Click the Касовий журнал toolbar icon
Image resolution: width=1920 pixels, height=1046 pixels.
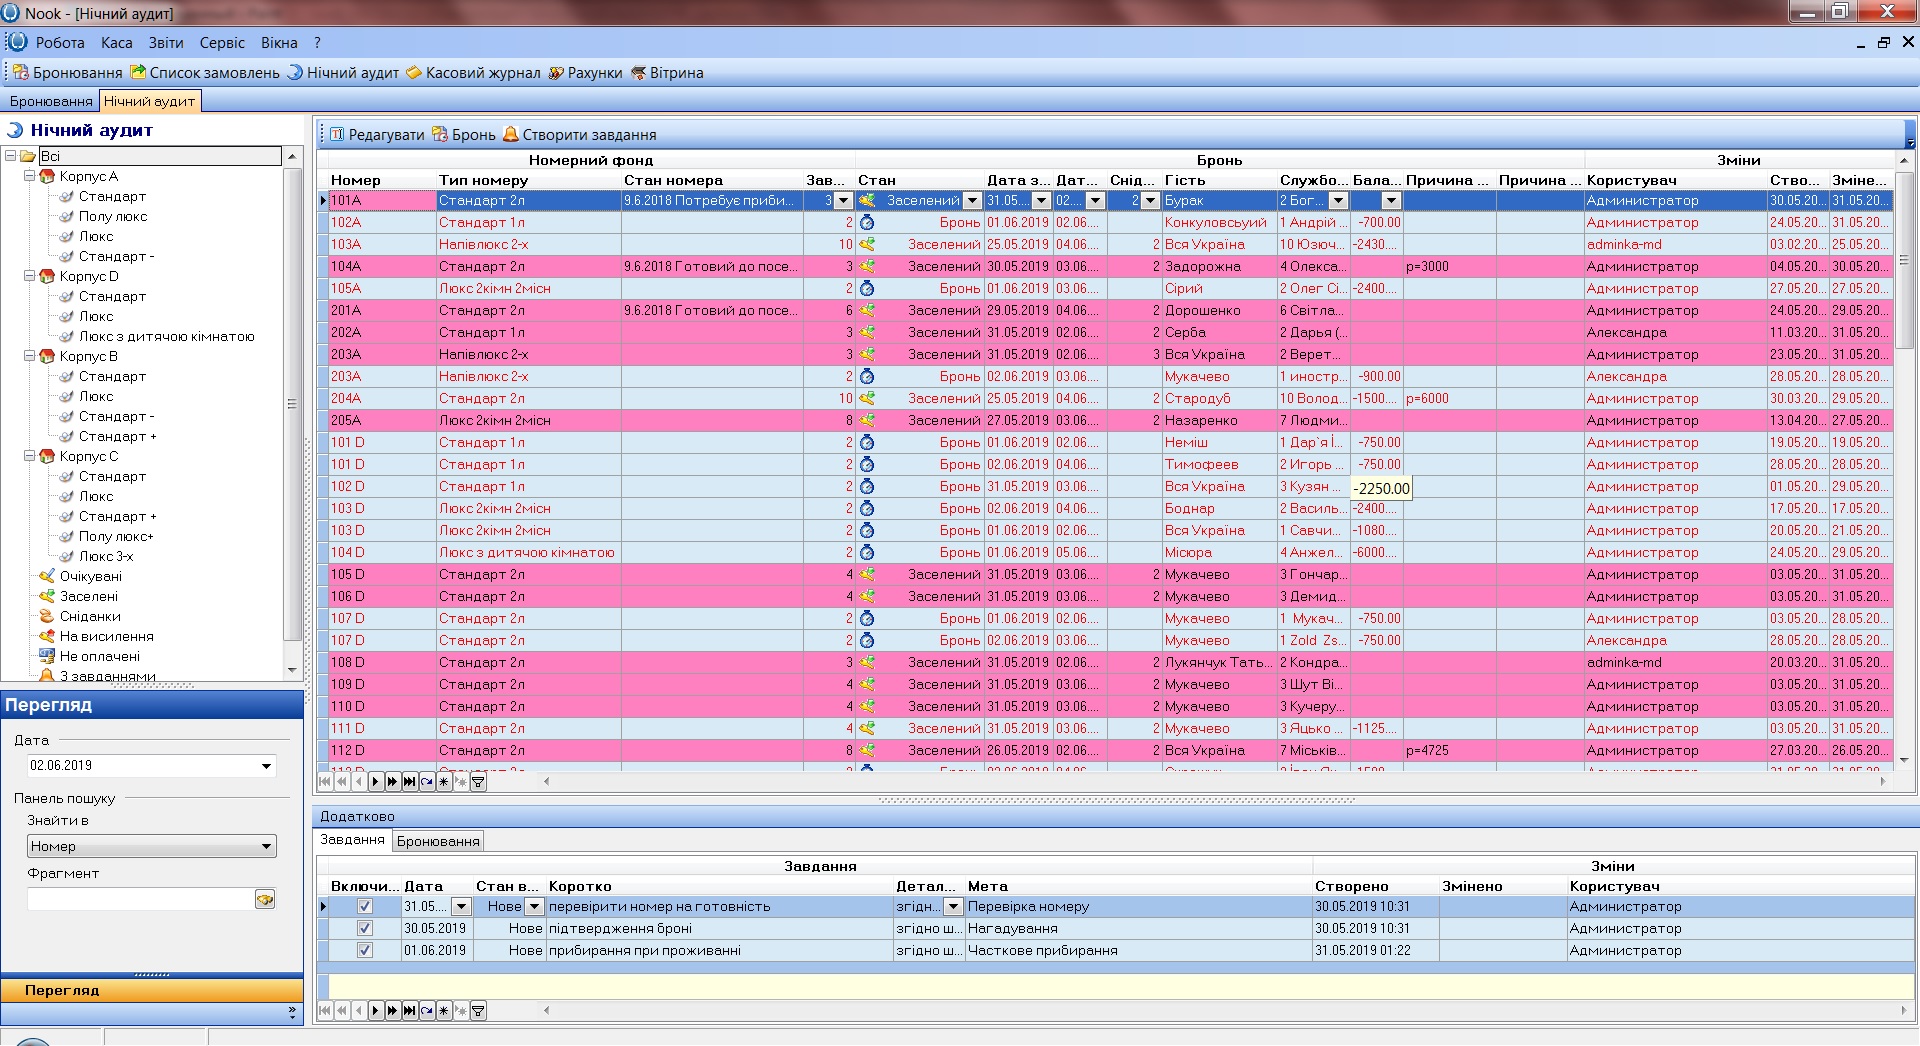point(414,73)
